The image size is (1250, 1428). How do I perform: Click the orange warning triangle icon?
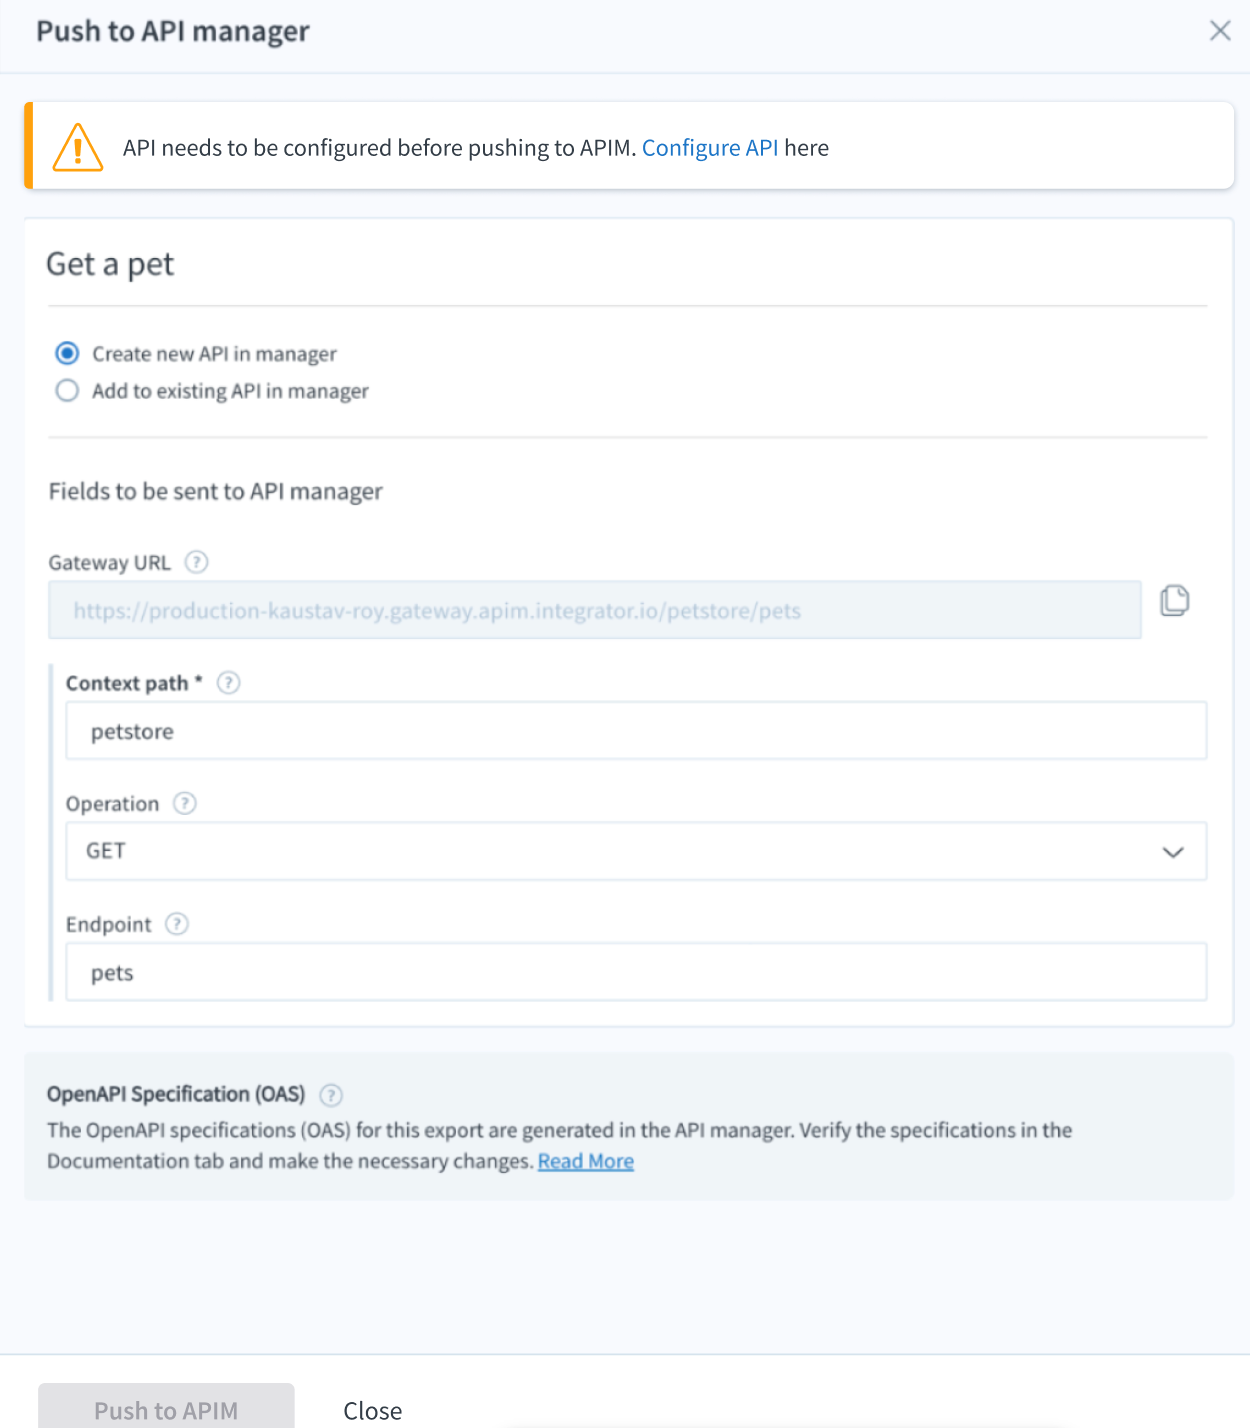(78, 147)
